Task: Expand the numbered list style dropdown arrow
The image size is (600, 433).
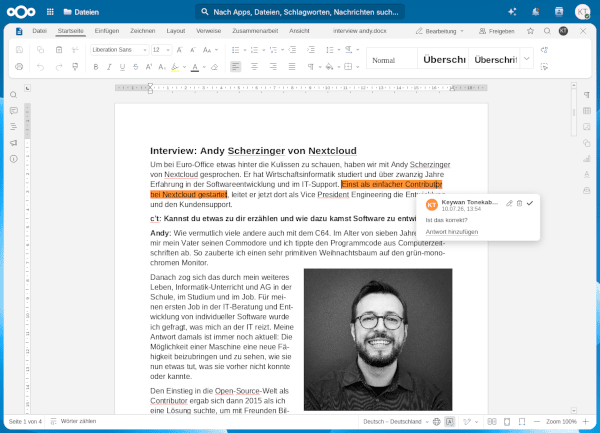Action: point(264,50)
